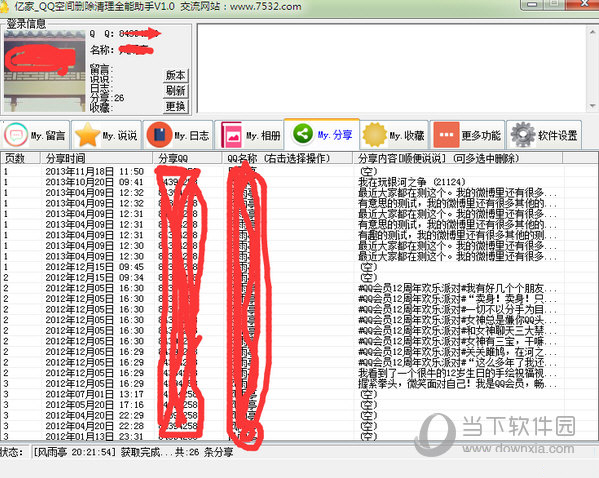This screenshot has width=599, height=478.
Task: Select share content 一切不以分手为目
Action: tap(457, 309)
